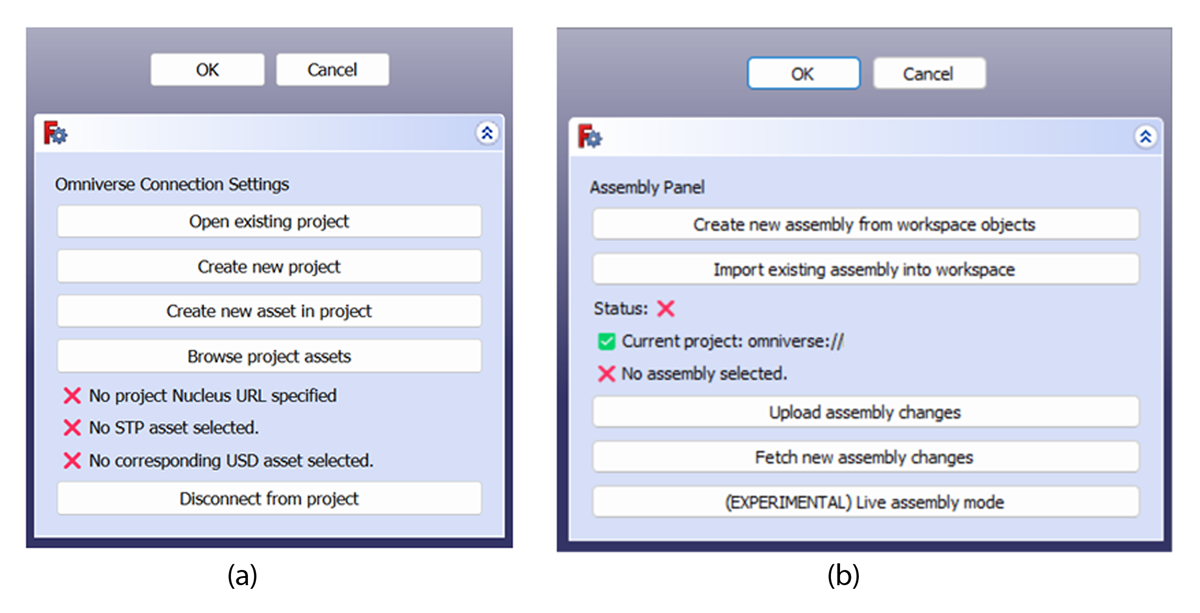Screen dimensions: 1200x613
Task: Click red X beside No corresponding USD asset
Action: [x=72, y=461]
